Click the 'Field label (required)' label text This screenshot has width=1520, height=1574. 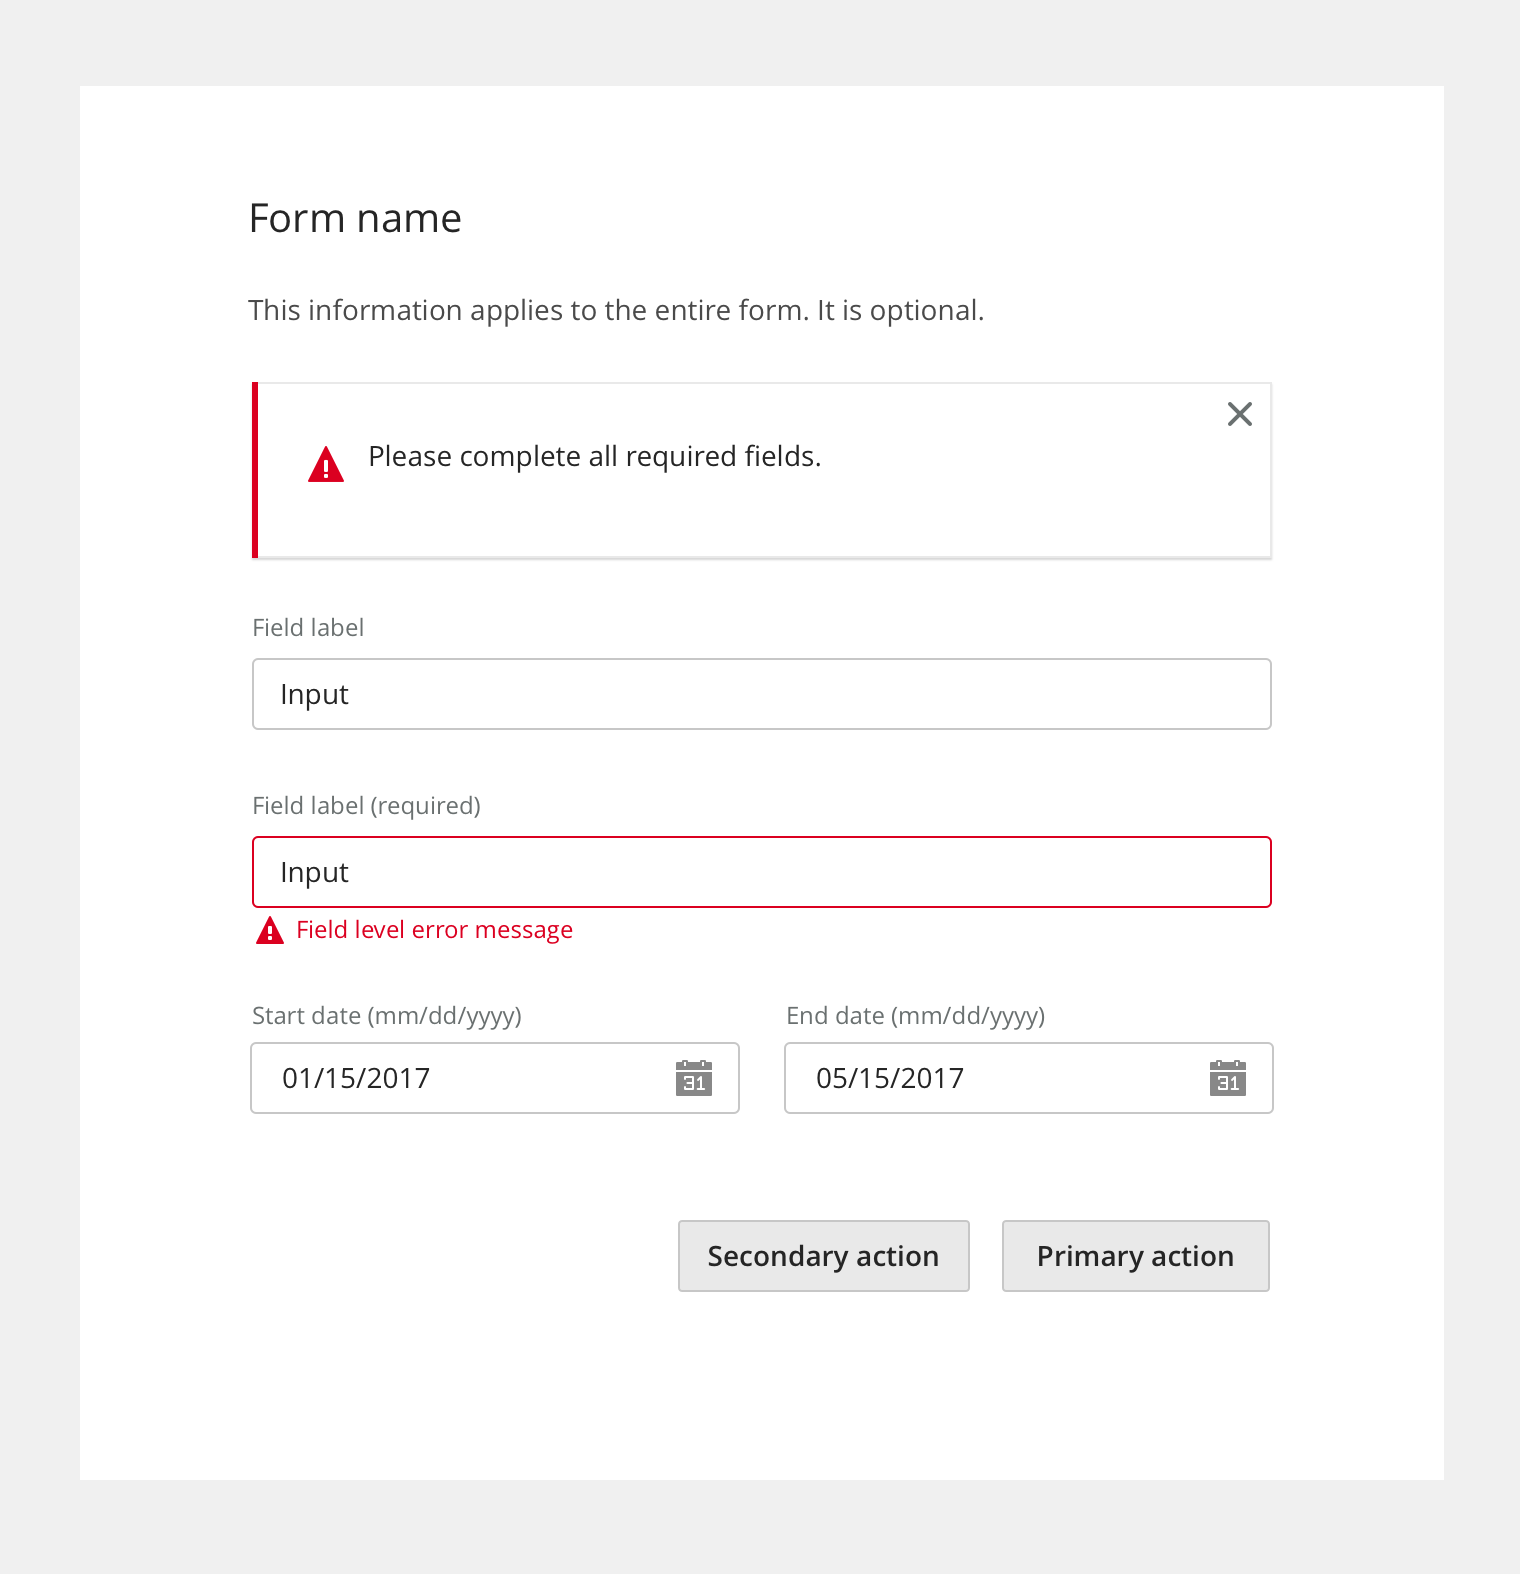pos(366,806)
